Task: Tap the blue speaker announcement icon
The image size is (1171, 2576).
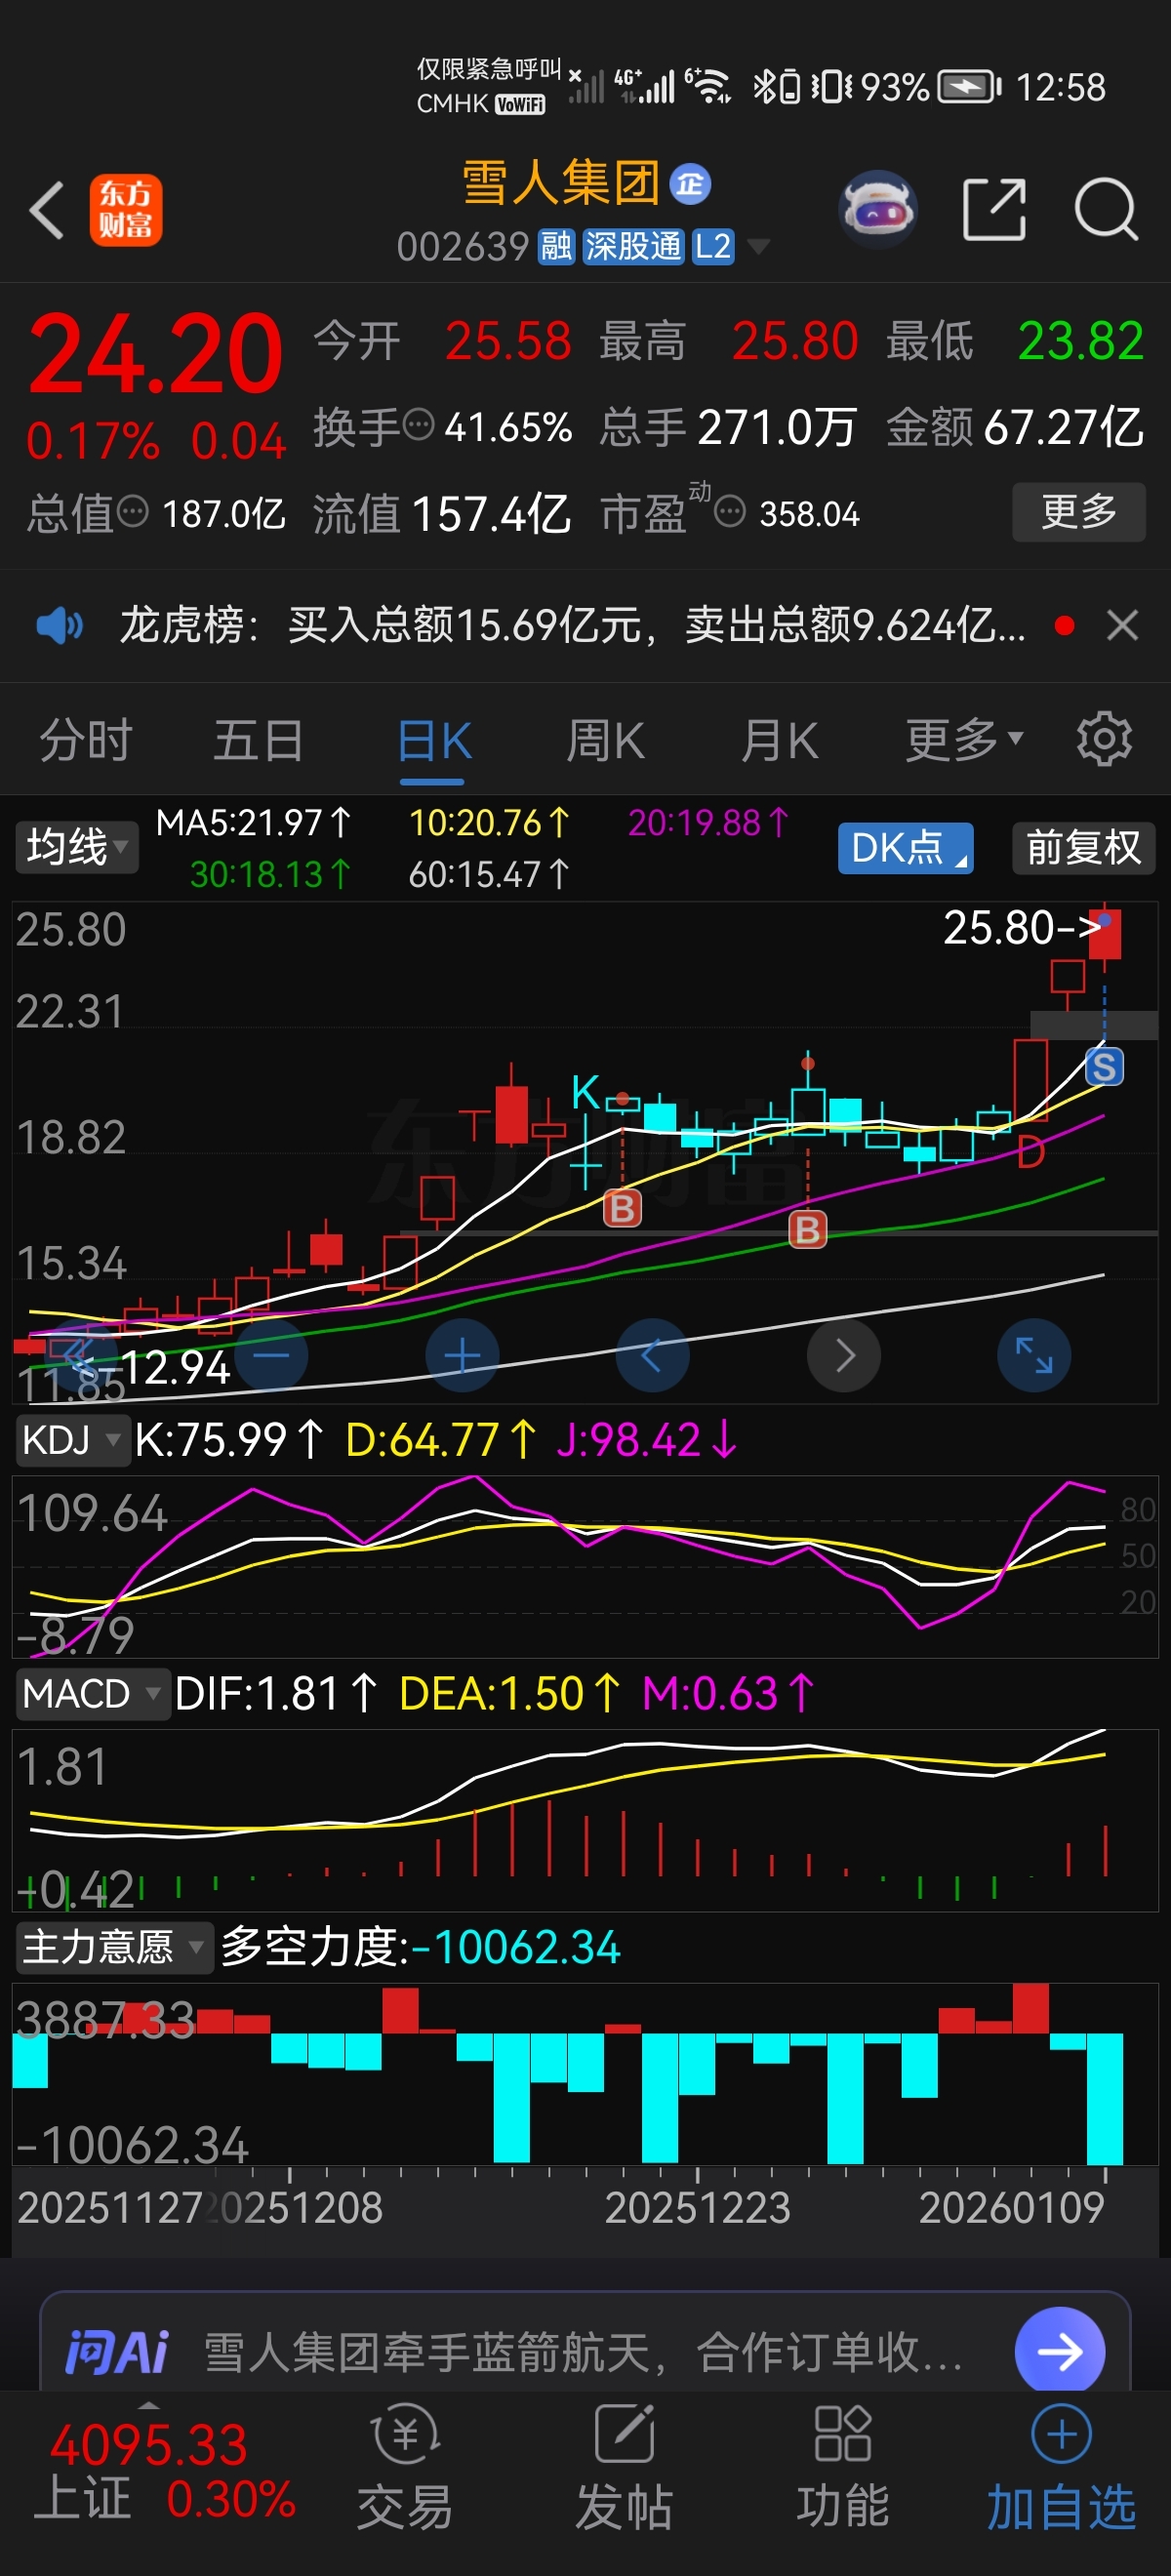Action: [59, 626]
